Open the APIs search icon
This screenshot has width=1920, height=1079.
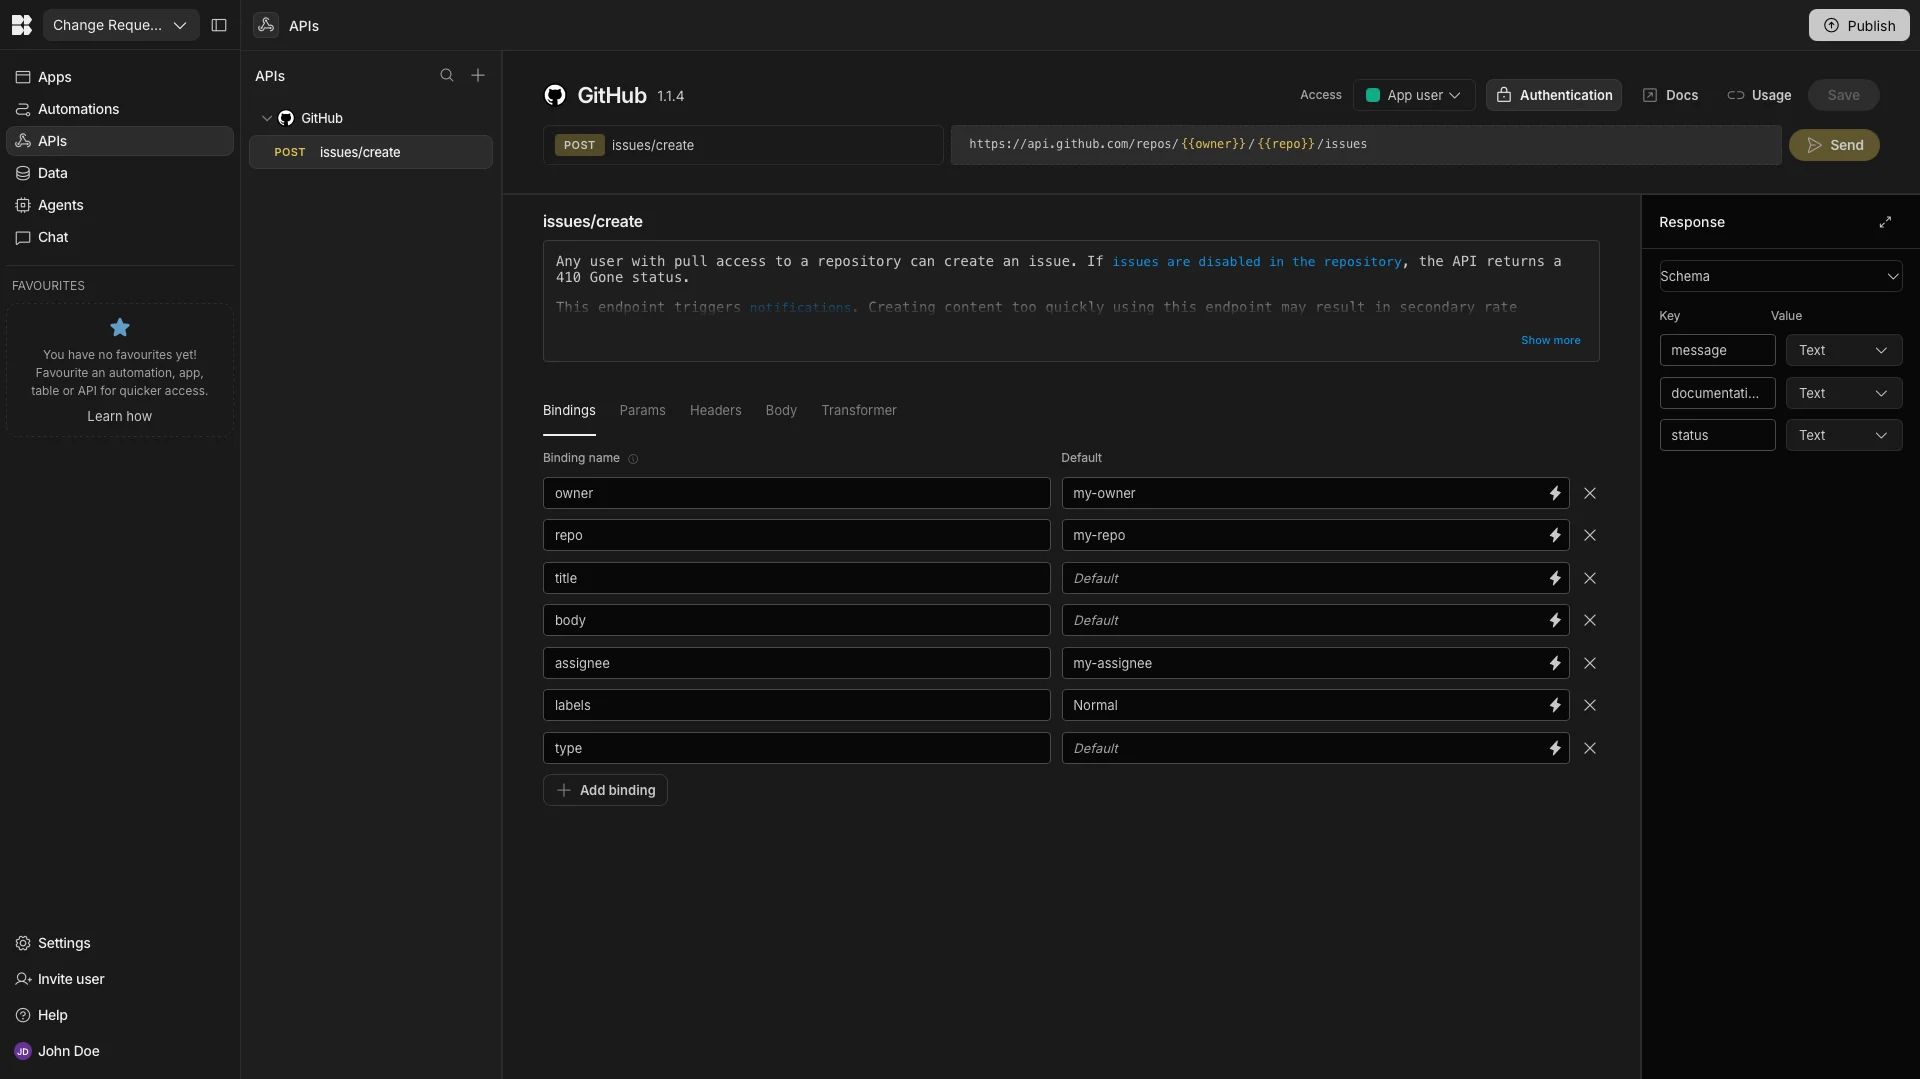(447, 76)
